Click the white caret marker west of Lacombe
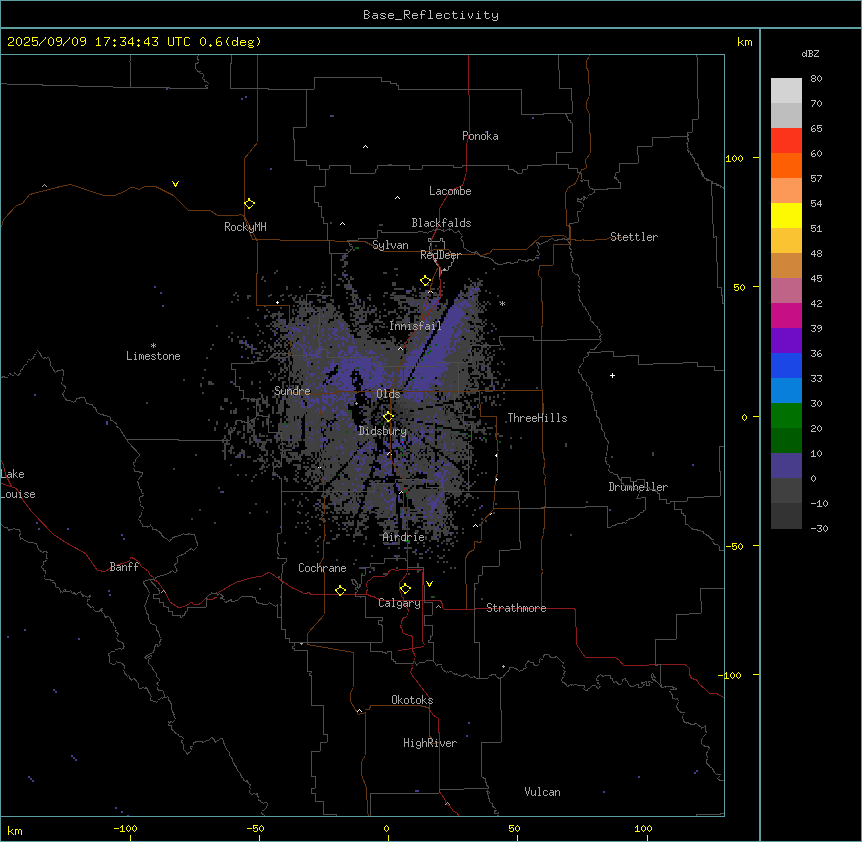The width and height of the screenshot is (862, 842). [x=397, y=198]
